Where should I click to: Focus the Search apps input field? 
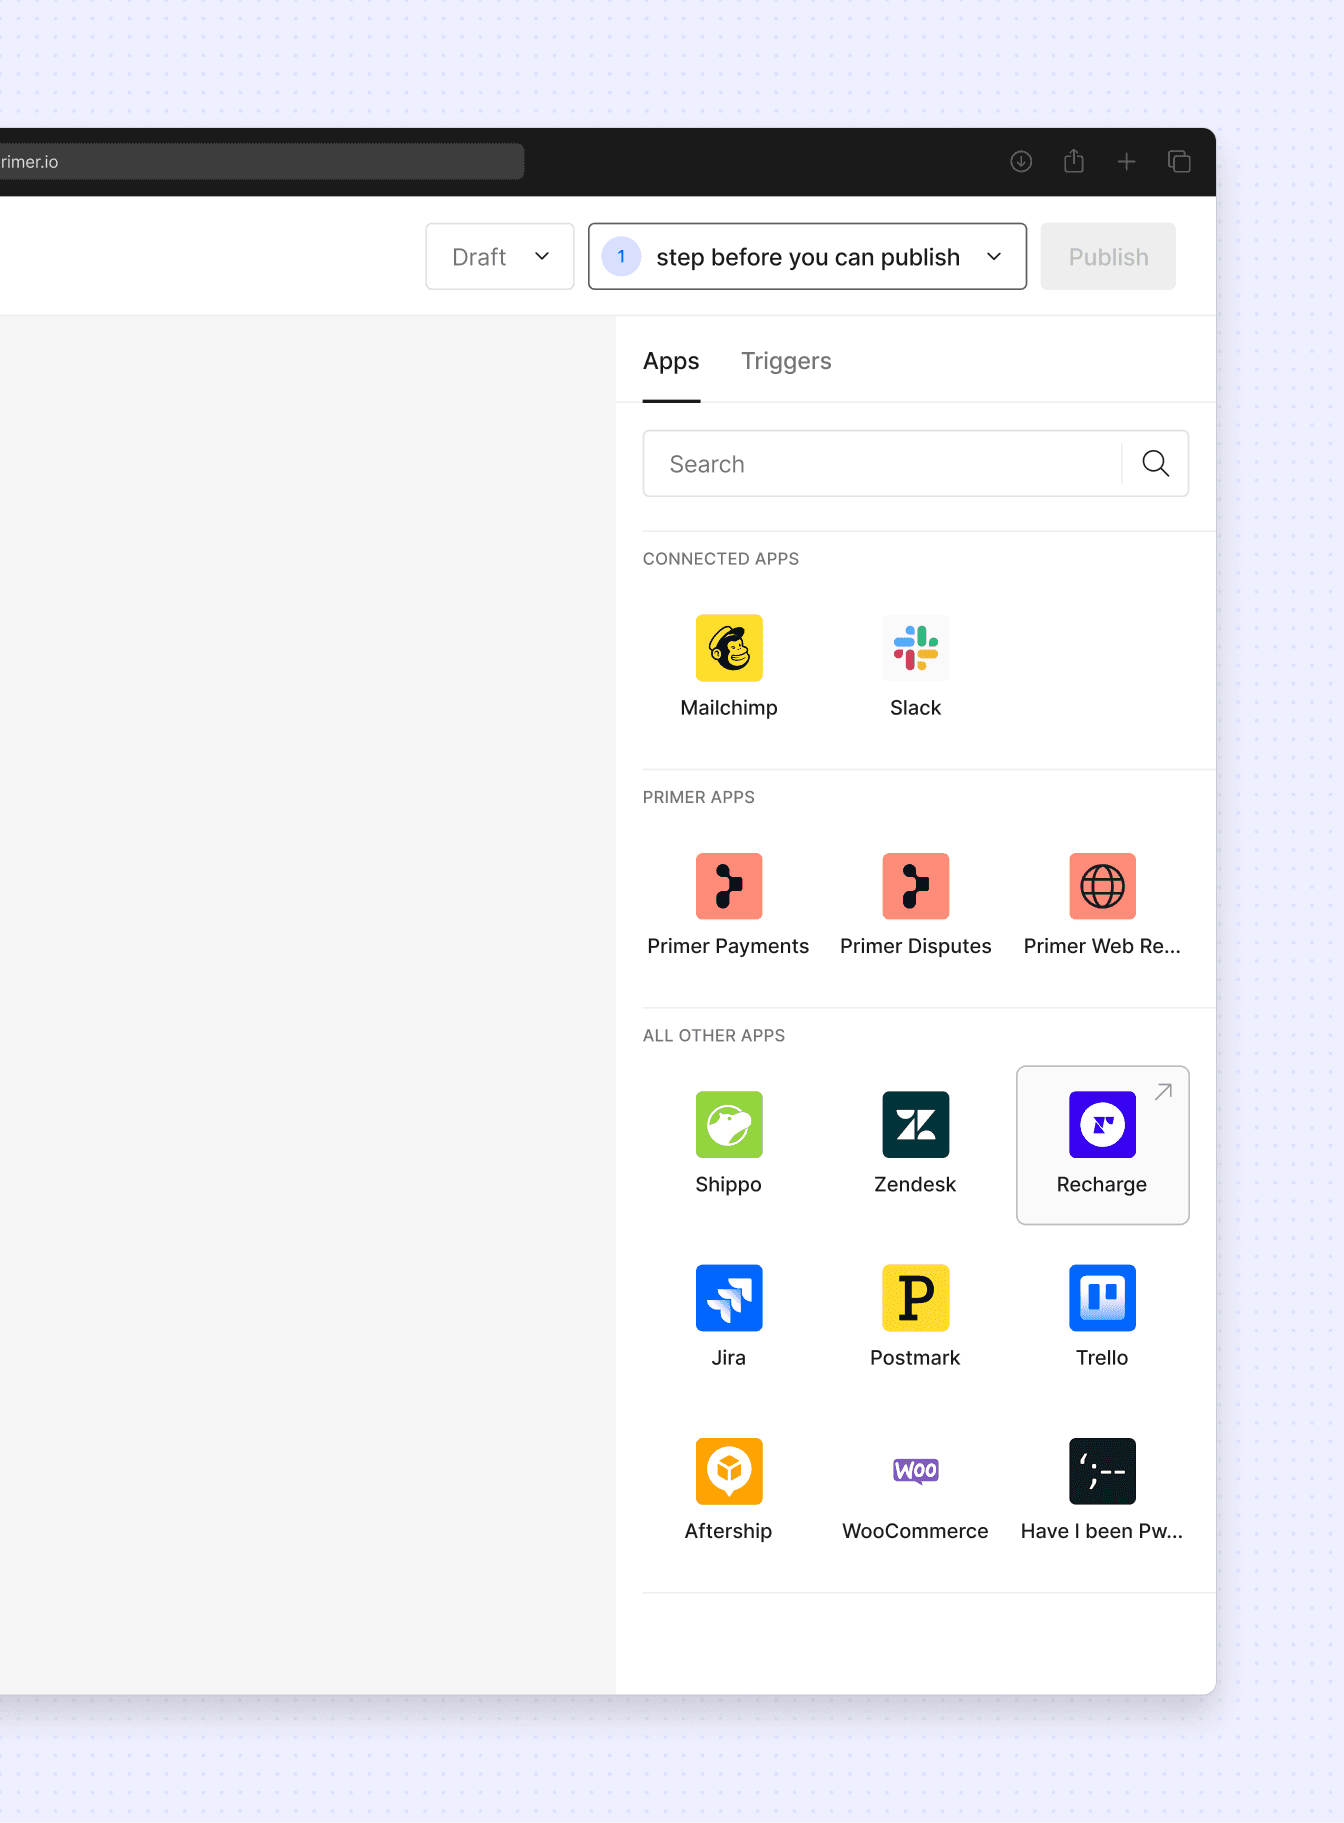pyautogui.click(x=883, y=464)
